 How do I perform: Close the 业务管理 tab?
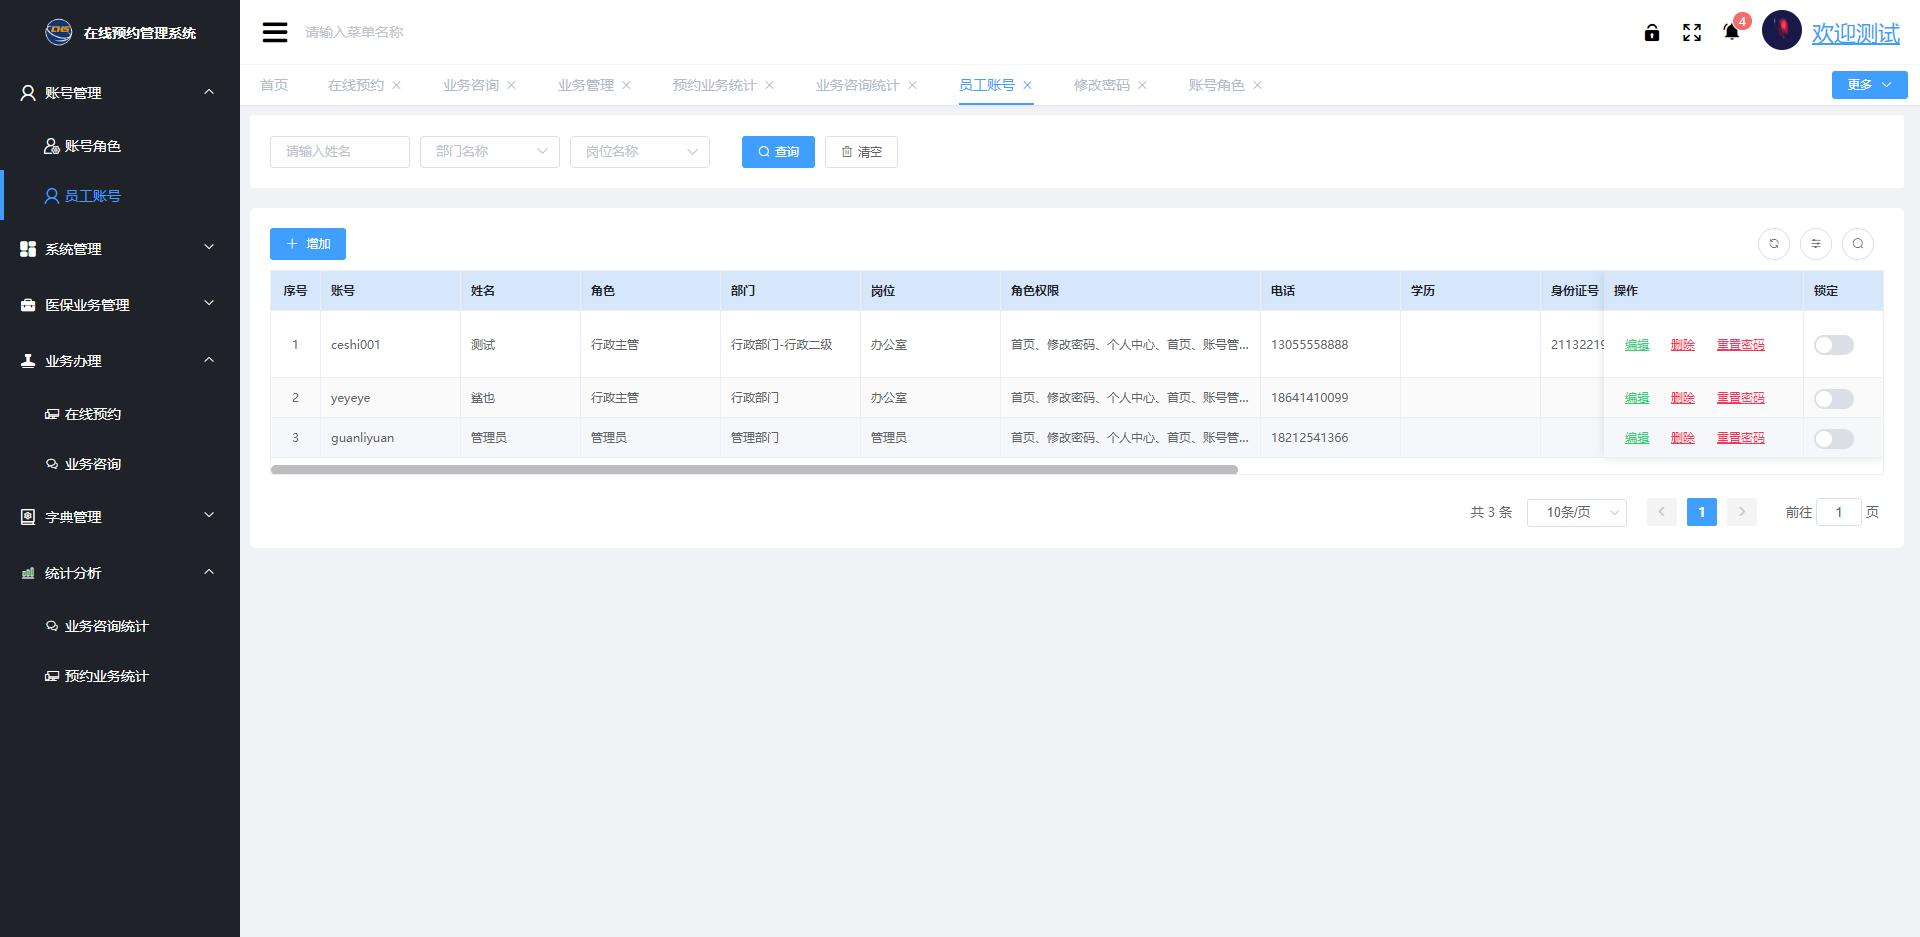[627, 85]
